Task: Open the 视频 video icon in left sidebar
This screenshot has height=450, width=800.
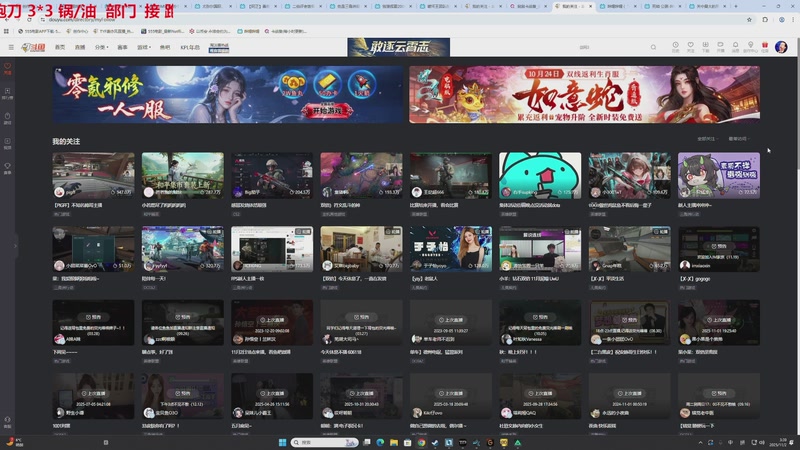Action: click(x=7, y=143)
